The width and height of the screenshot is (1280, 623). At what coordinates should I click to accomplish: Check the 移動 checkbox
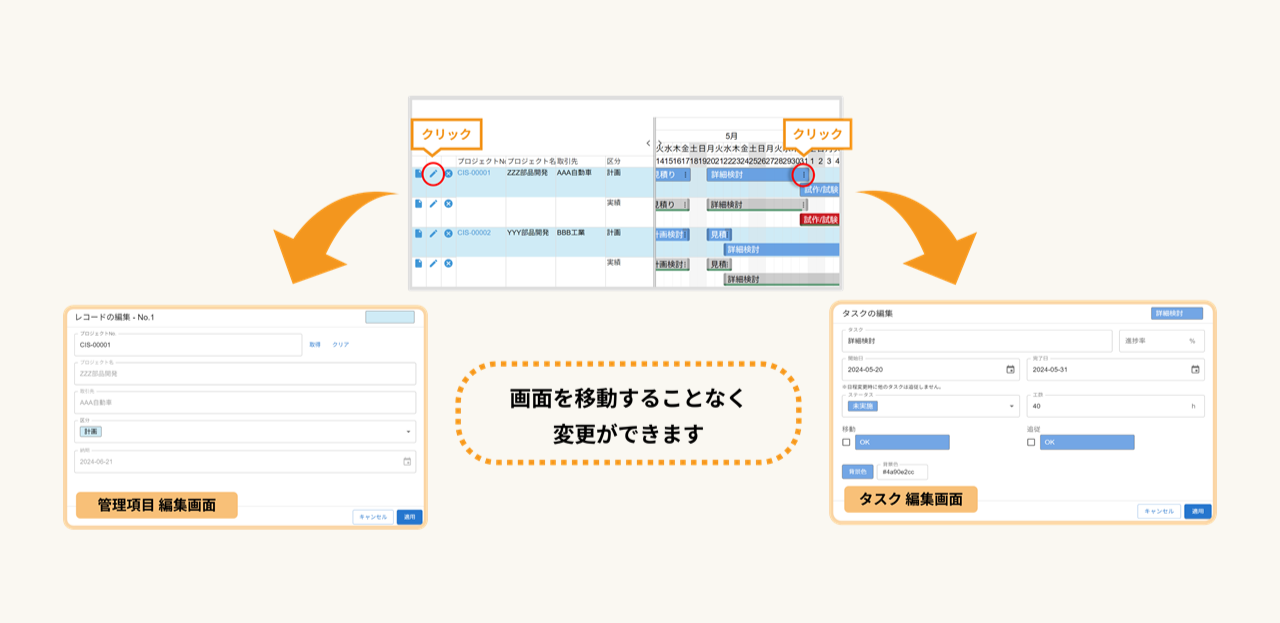847,442
